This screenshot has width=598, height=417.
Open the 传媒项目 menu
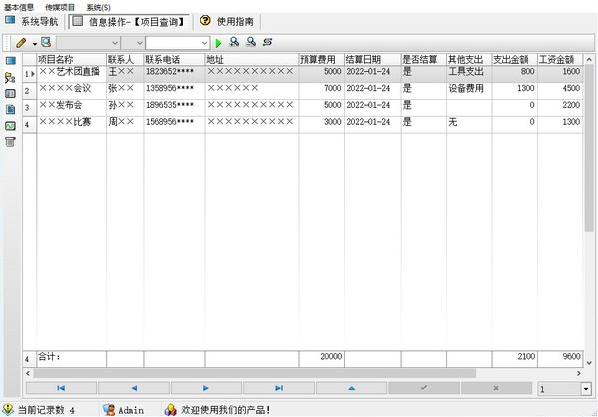[60, 7]
